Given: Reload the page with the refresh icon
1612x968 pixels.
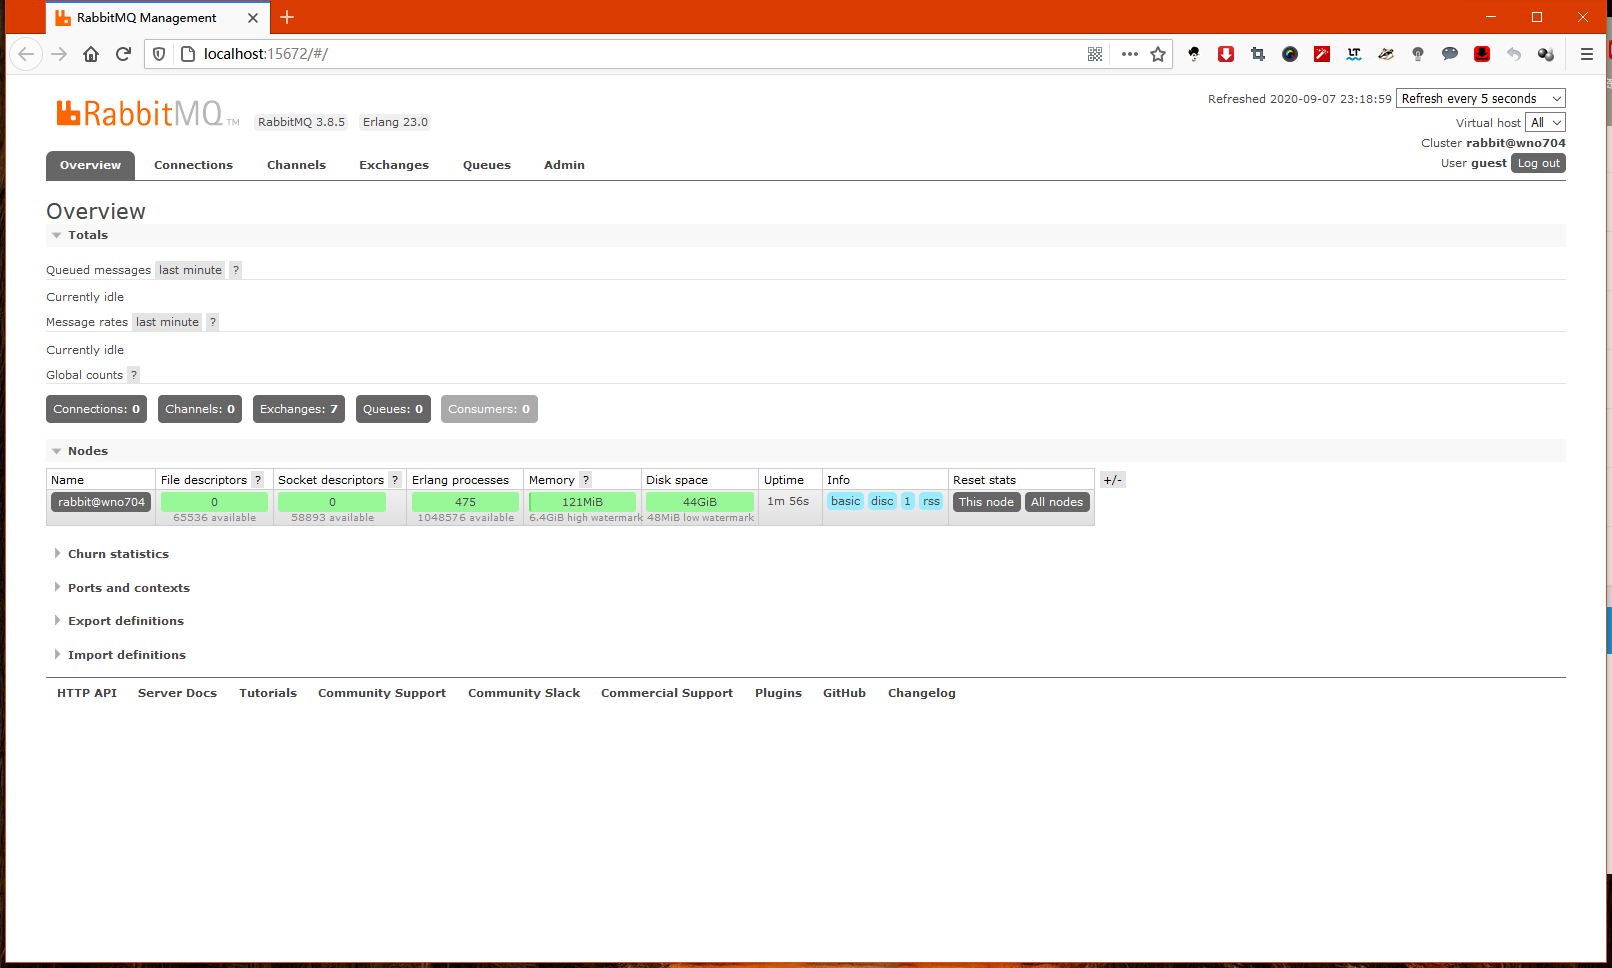Looking at the screenshot, I should point(123,54).
